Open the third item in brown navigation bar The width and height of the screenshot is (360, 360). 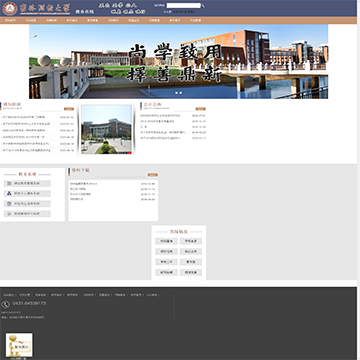[51, 20]
